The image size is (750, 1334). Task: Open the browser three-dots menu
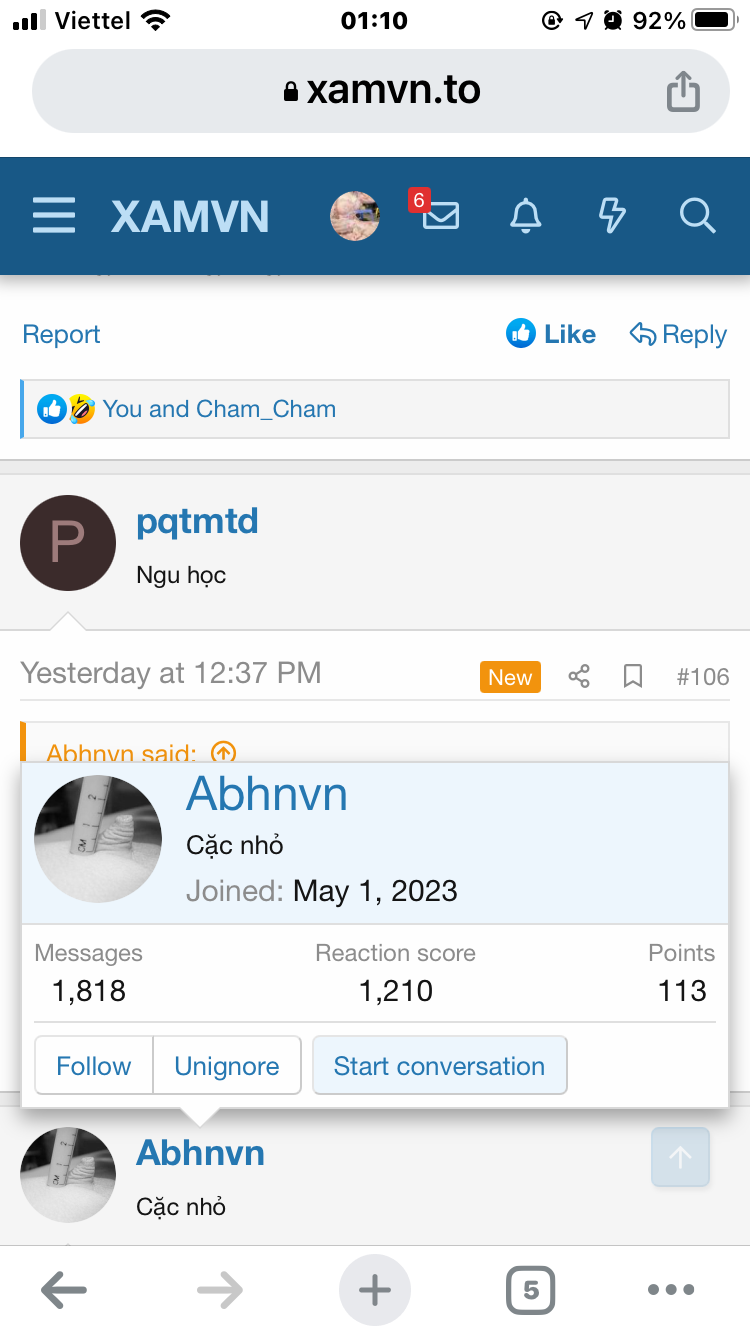[671, 1290]
